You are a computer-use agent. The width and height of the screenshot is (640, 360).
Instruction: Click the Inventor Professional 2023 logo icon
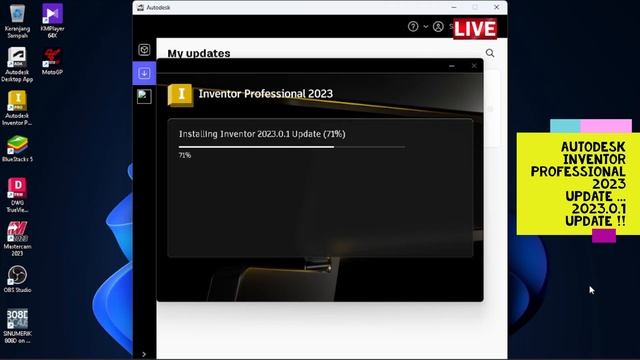pyautogui.click(x=180, y=95)
